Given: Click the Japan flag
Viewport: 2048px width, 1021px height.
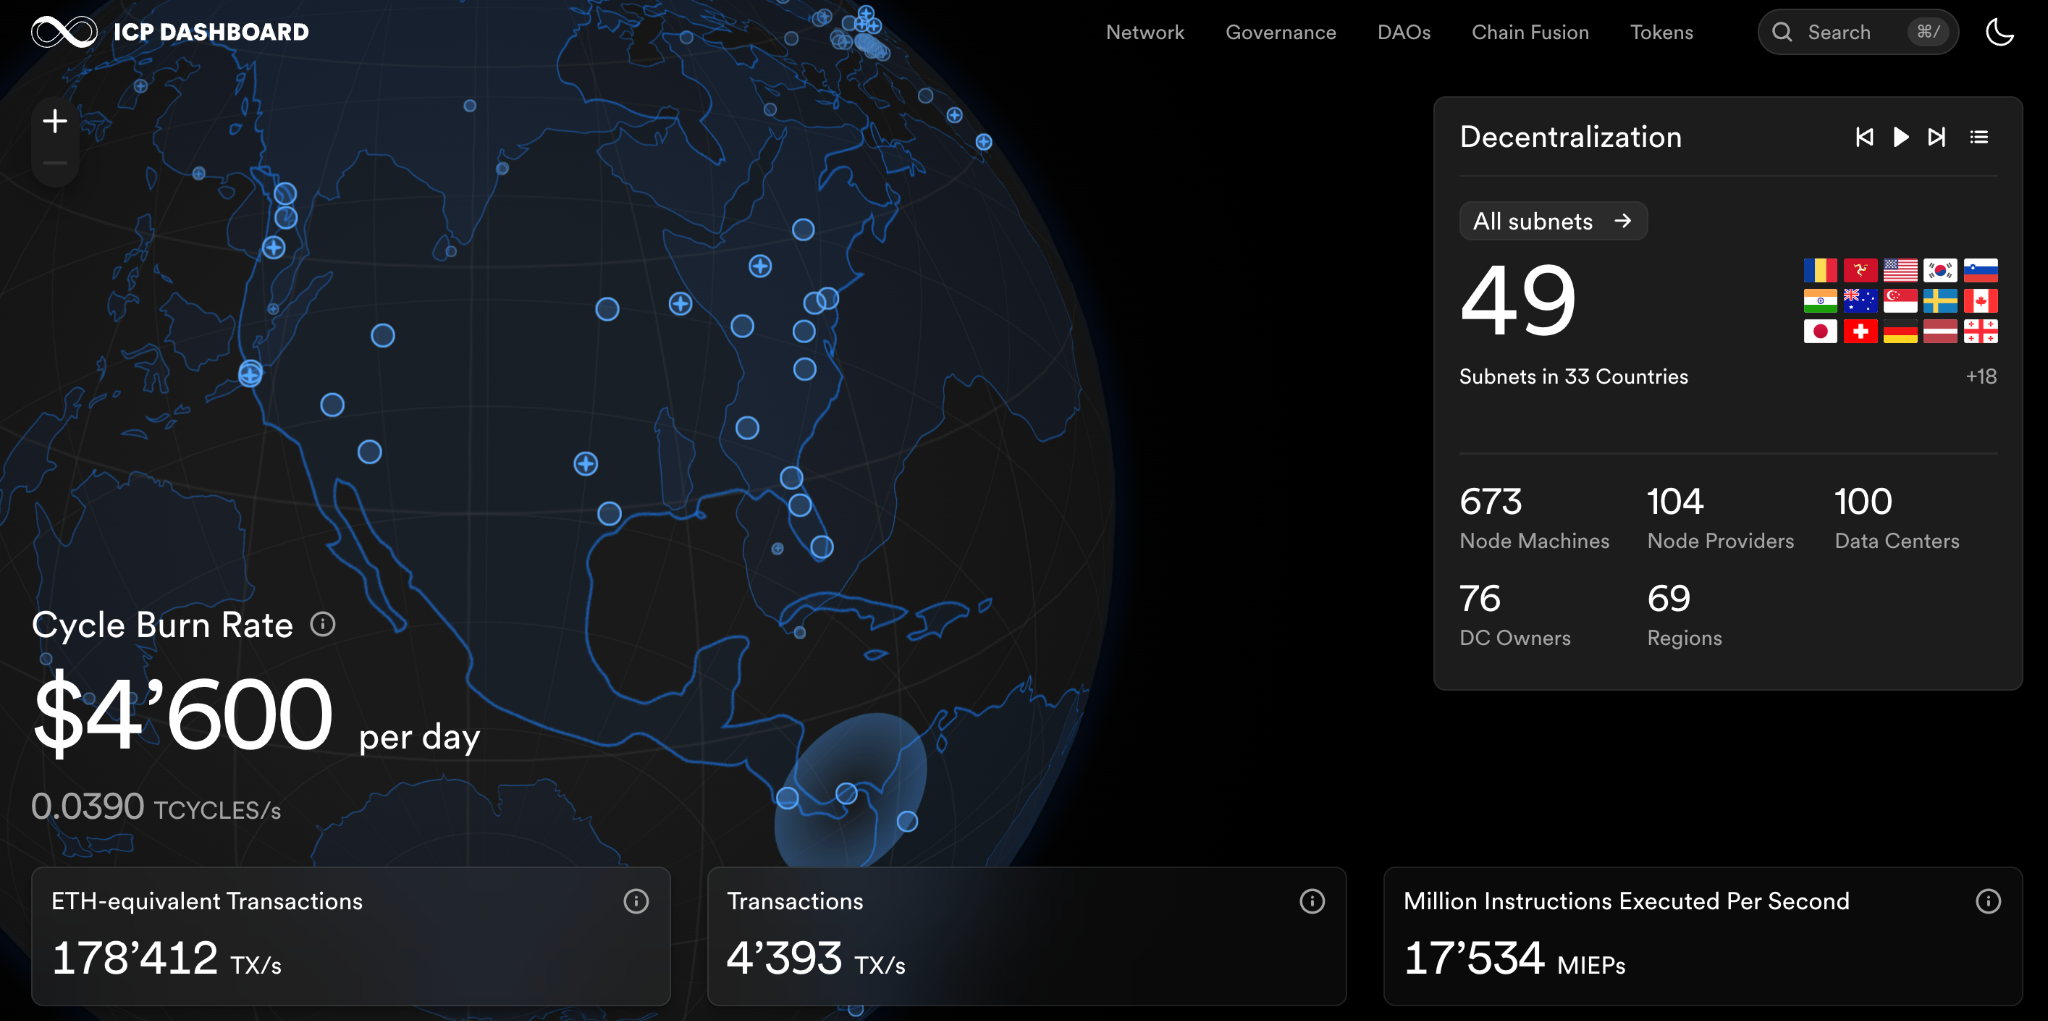Looking at the screenshot, I should tap(1820, 331).
